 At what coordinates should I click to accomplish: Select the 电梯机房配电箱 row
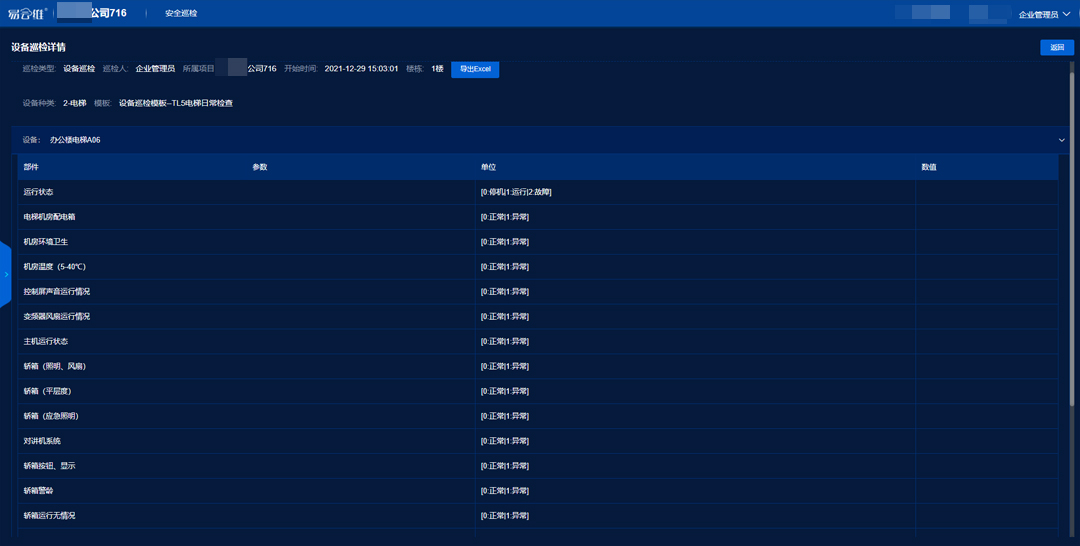tap(49, 217)
